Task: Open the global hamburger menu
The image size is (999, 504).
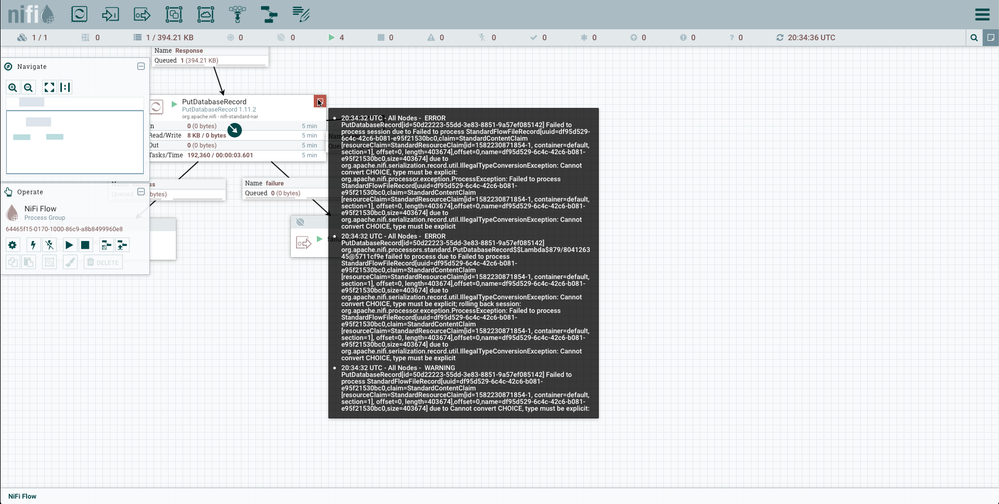Action: pos(982,14)
